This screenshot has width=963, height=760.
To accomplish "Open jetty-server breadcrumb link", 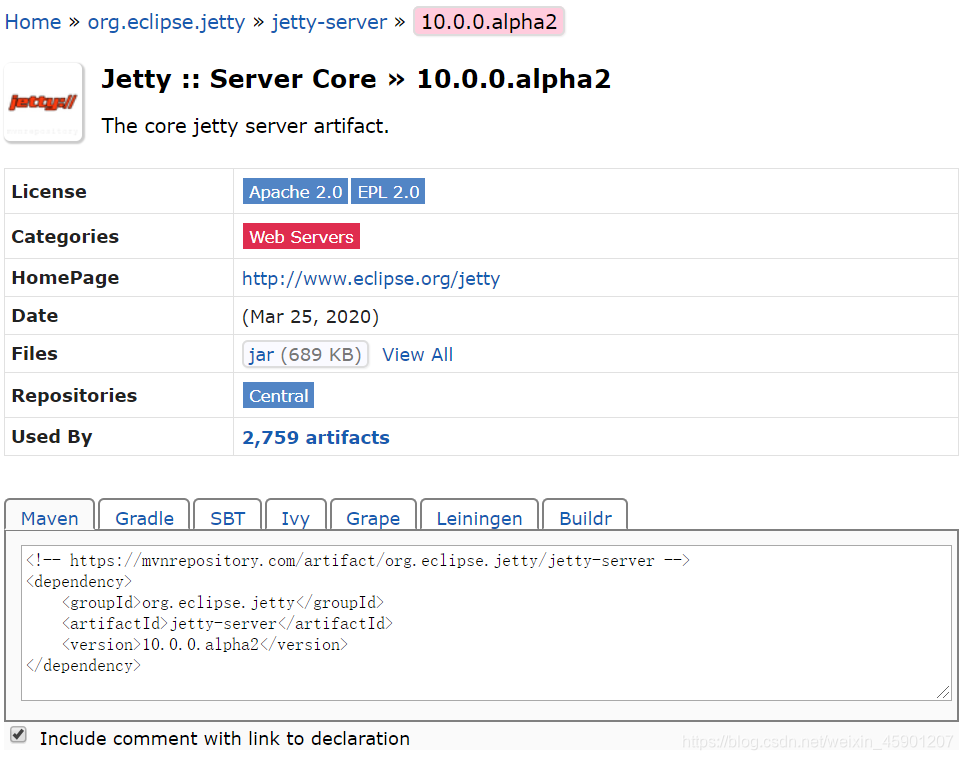I will [329, 22].
